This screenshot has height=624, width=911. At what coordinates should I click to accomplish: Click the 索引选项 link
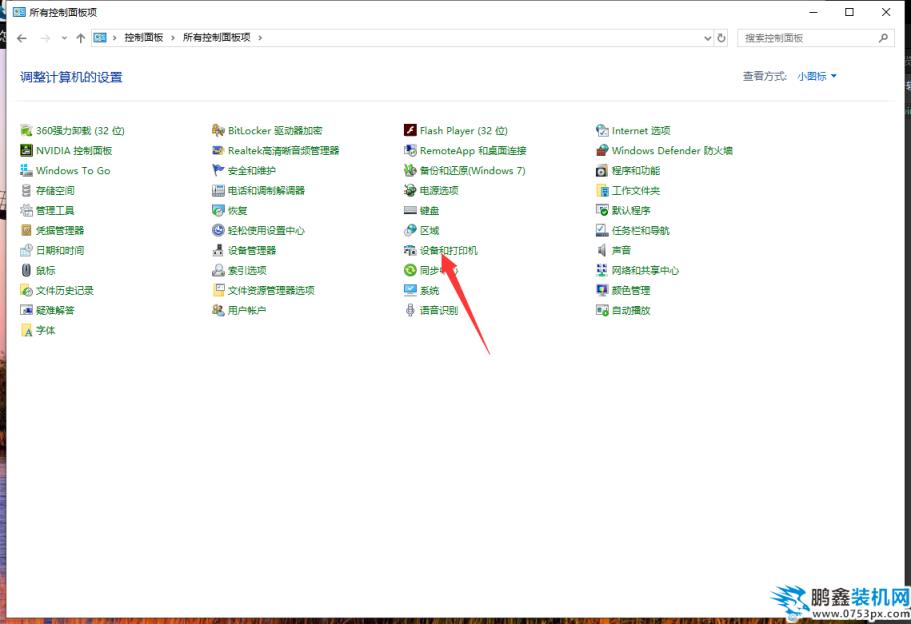pyautogui.click(x=247, y=270)
